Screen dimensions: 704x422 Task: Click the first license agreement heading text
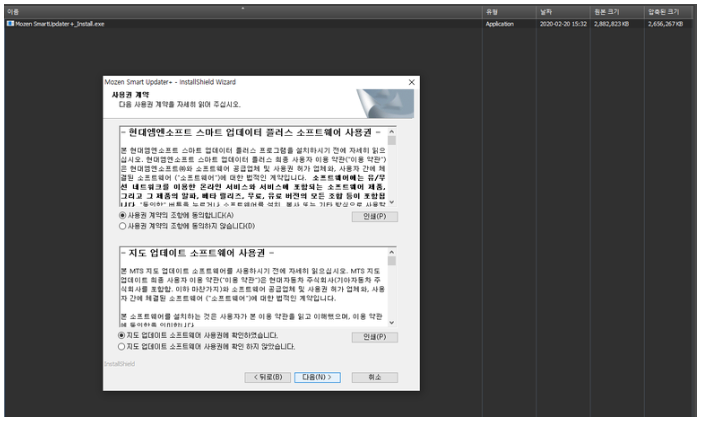click(251, 132)
